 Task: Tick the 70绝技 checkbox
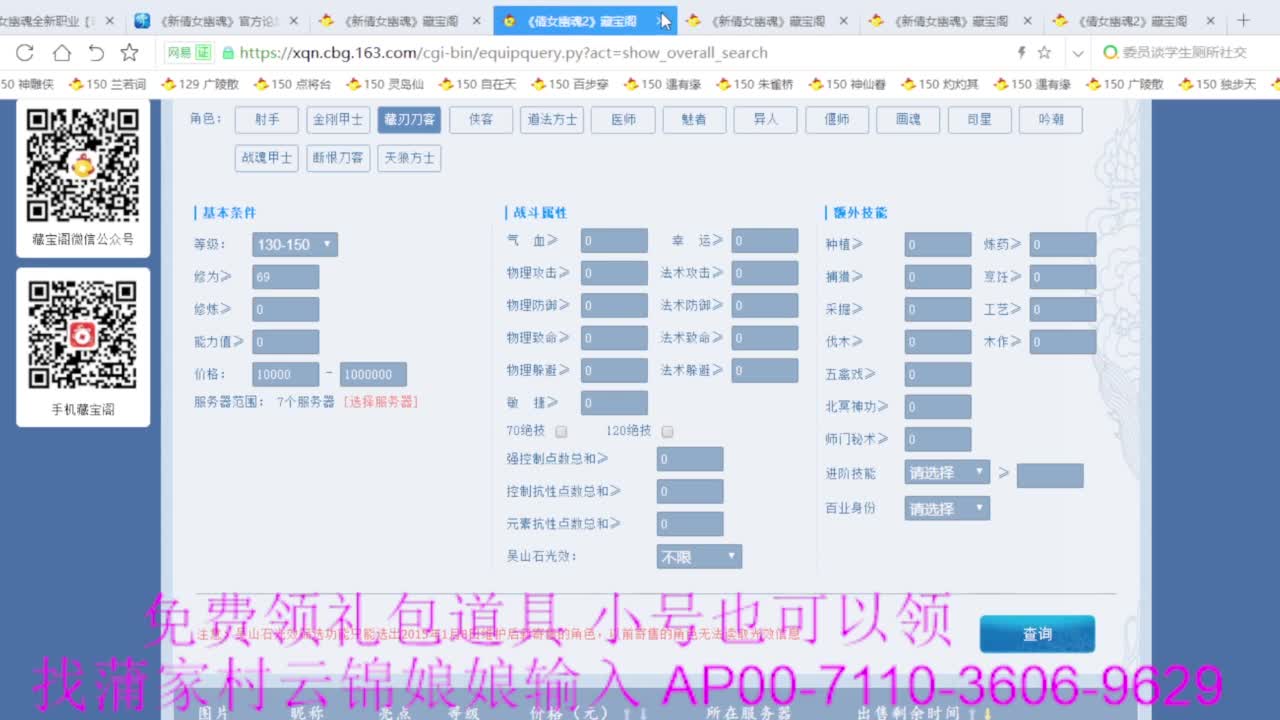[x=561, y=432]
